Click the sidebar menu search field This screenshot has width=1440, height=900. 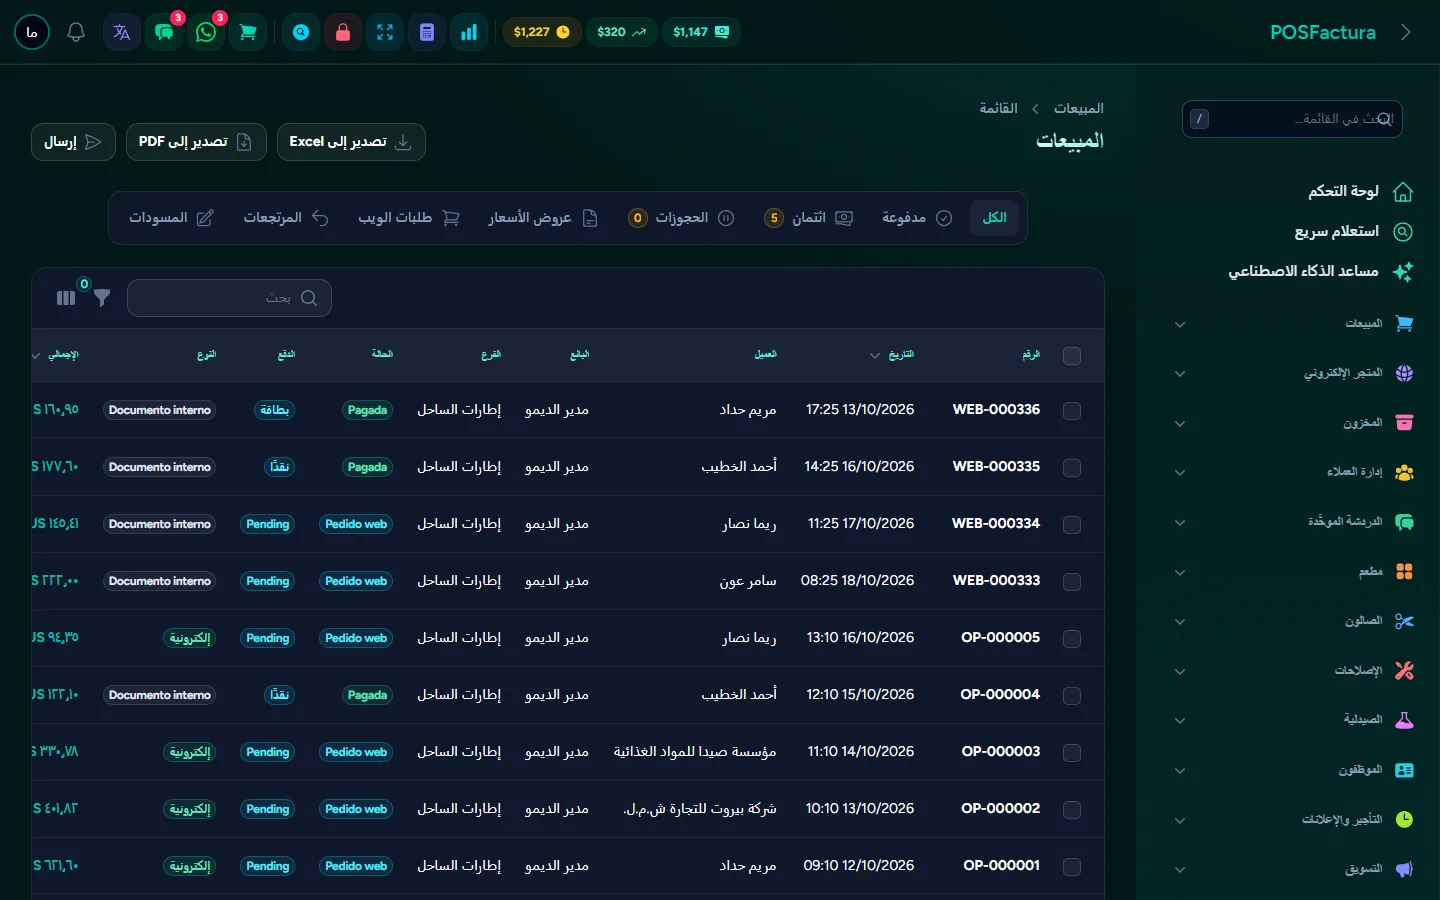(x=1292, y=119)
